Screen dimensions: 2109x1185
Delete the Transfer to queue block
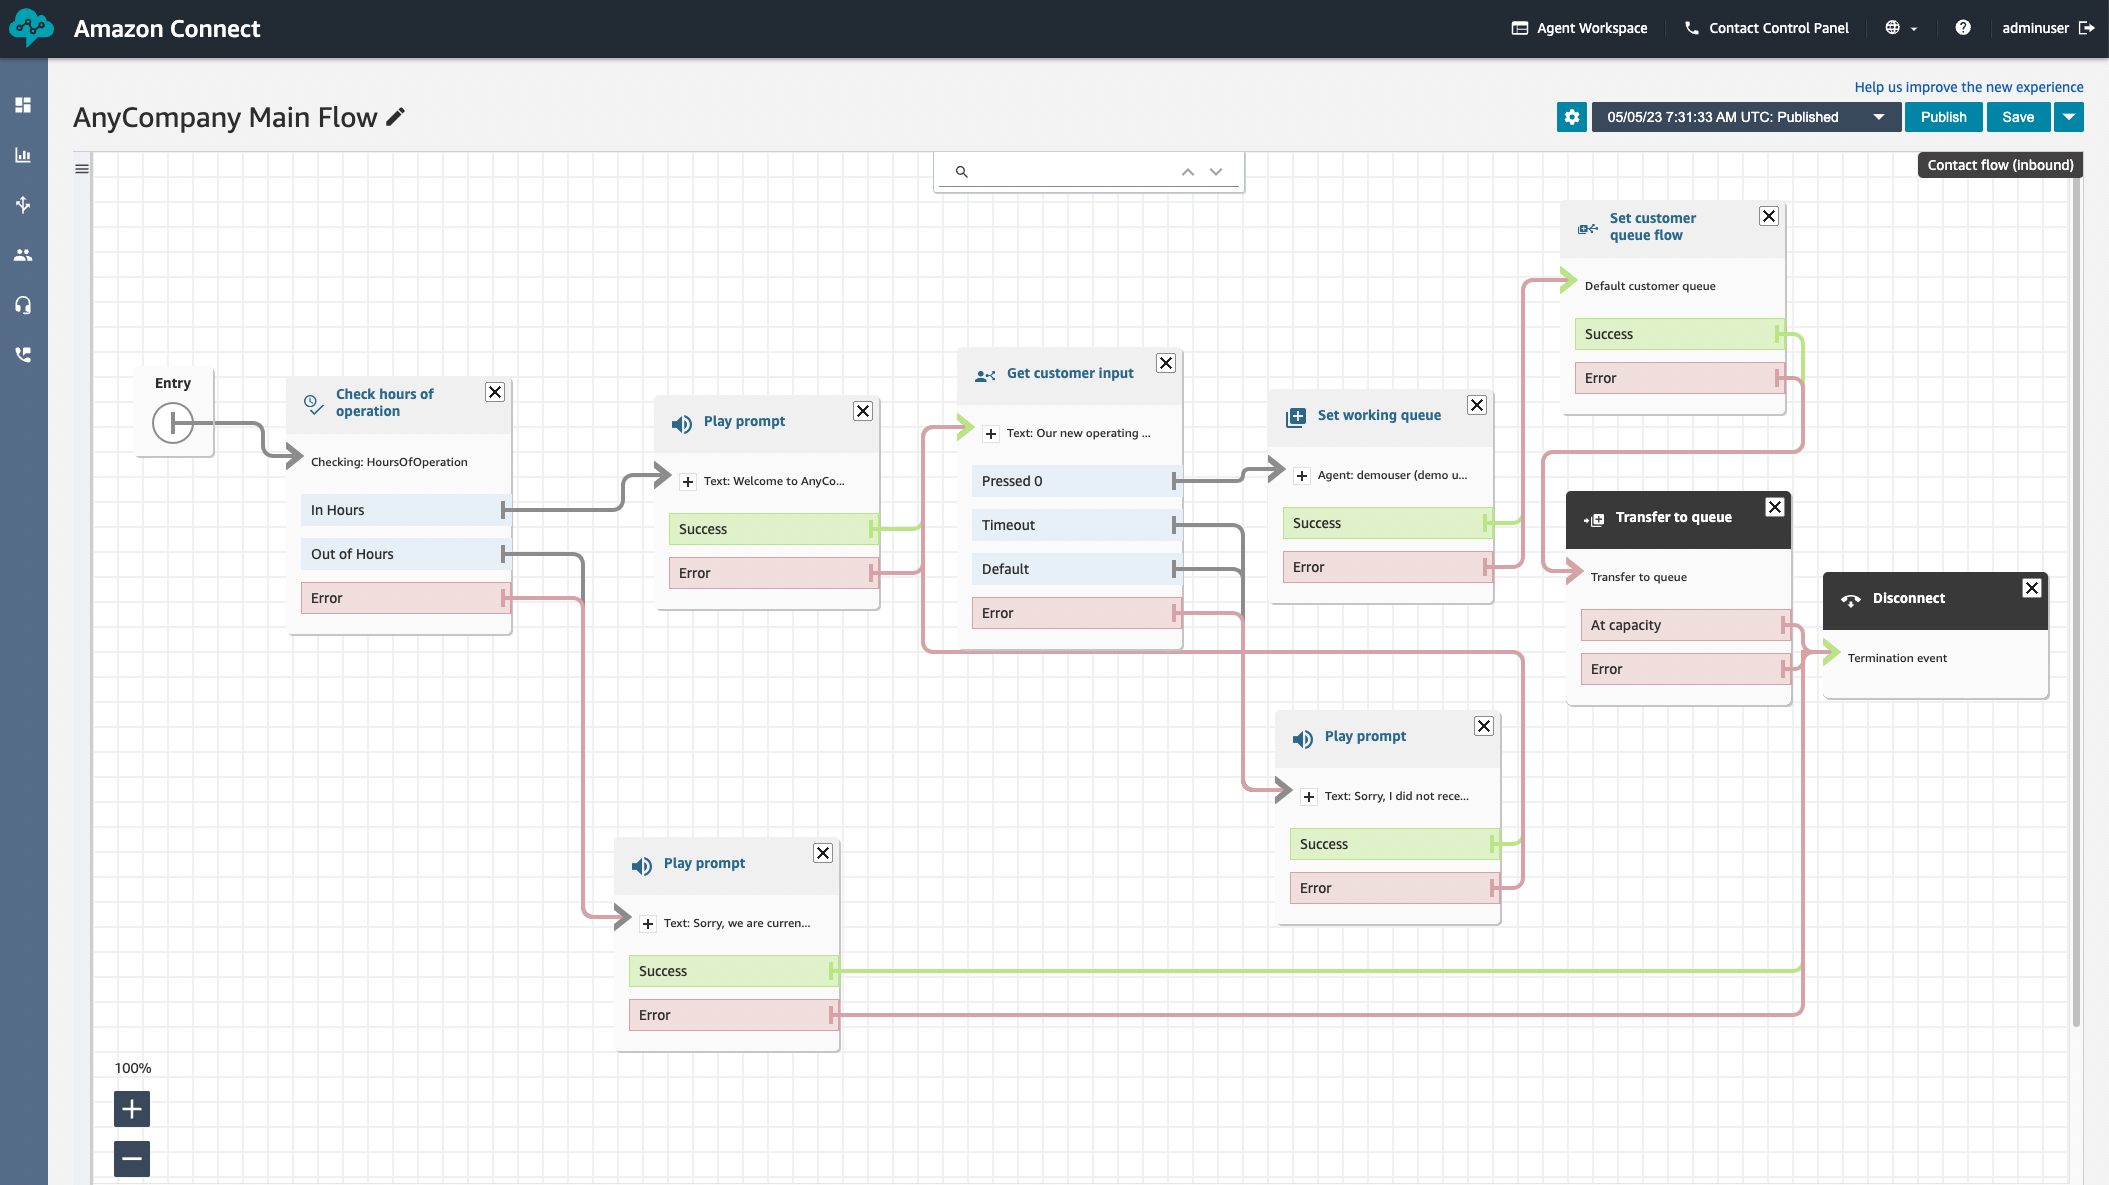pyautogui.click(x=1775, y=507)
